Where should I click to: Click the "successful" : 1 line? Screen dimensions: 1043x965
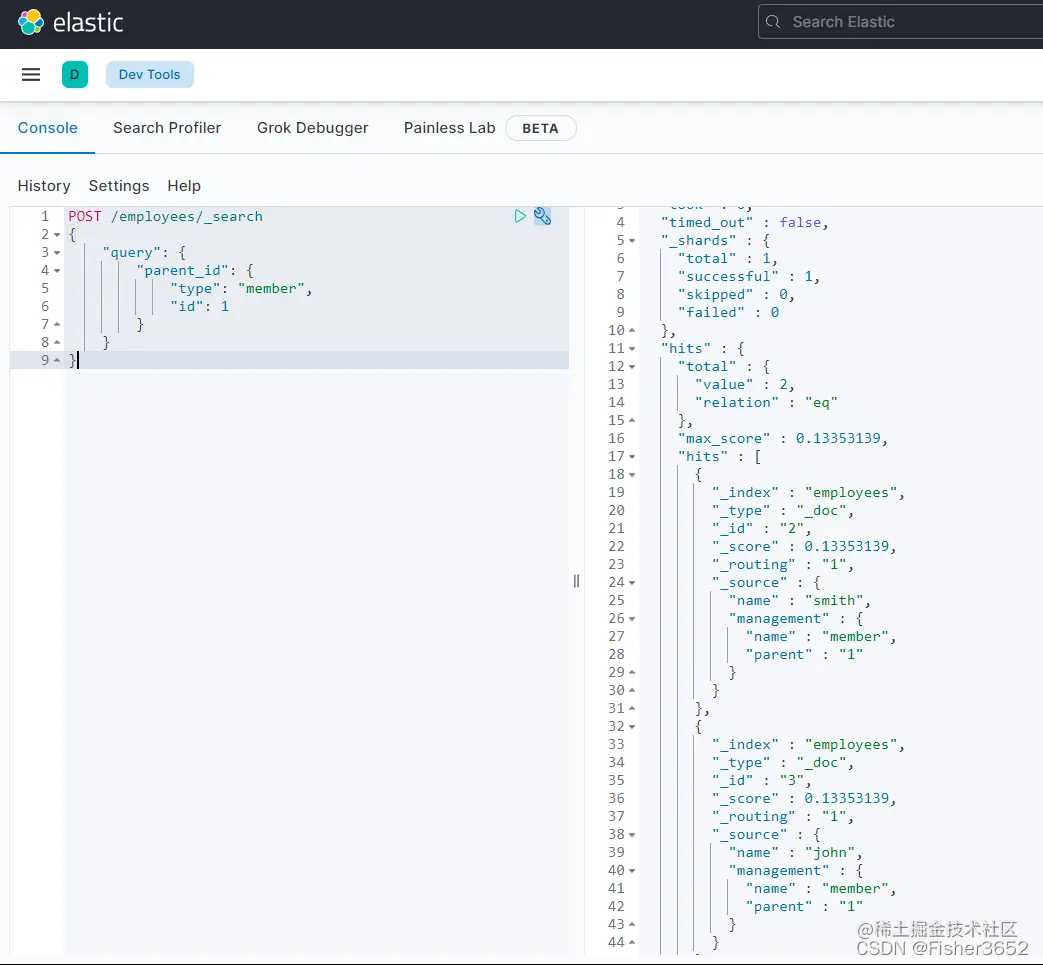(x=748, y=277)
